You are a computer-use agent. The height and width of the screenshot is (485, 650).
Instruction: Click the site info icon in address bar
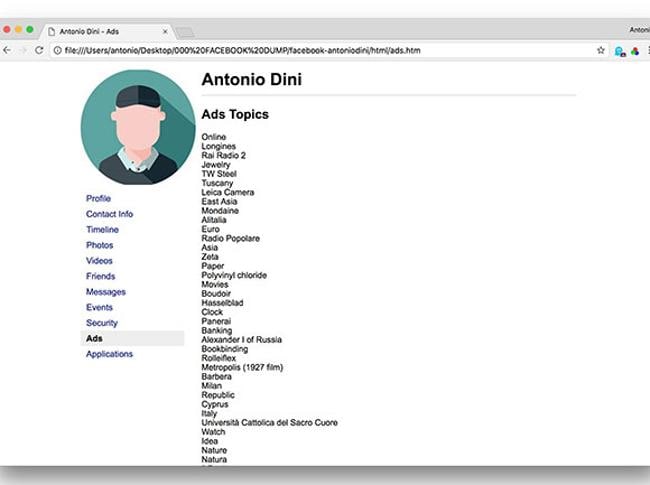coord(57,50)
